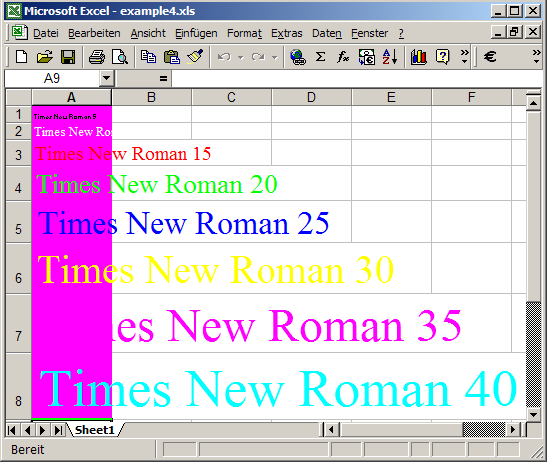
Task: Click the vertical scrollbar down arrow
Action: (533, 415)
